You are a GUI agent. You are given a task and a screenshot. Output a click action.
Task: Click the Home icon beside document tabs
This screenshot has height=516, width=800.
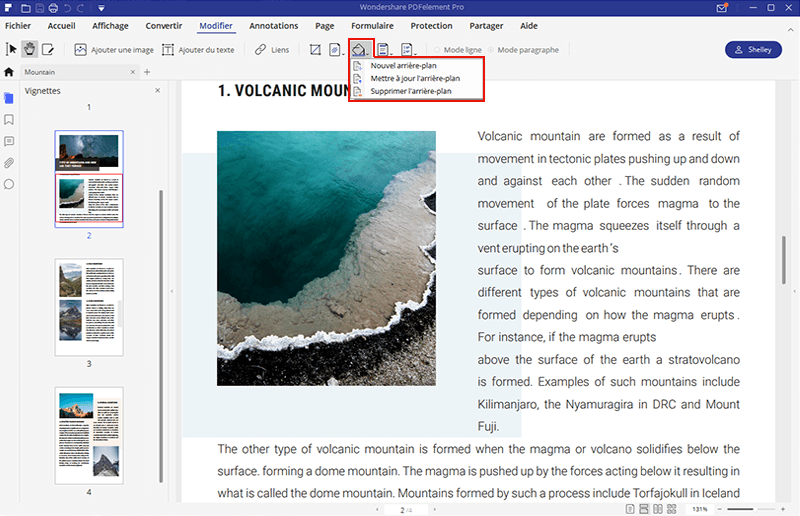(x=9, y=72)
